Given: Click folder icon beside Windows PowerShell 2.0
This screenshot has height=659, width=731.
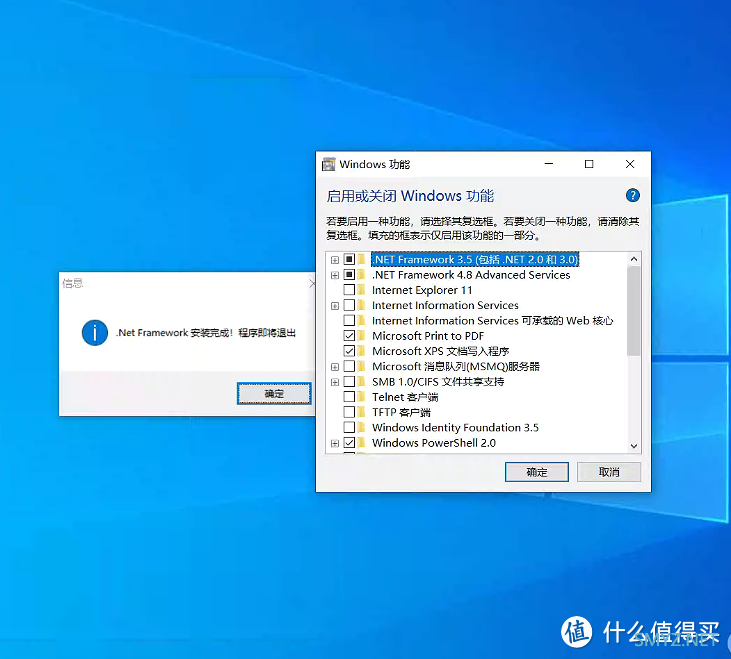Looking at the screenshot, I should (x=362, y=443).
